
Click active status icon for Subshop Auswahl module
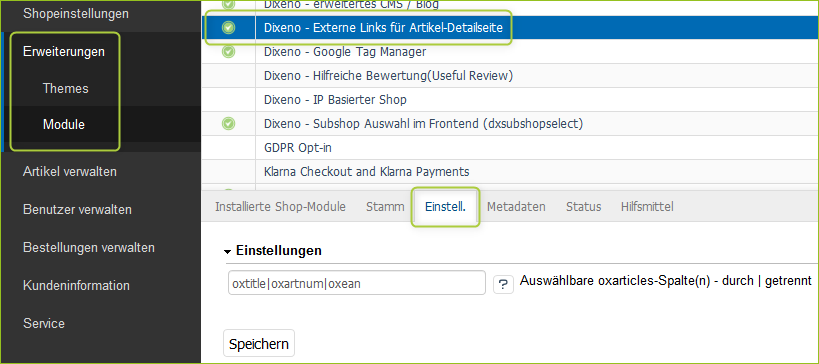pos(228,124)
